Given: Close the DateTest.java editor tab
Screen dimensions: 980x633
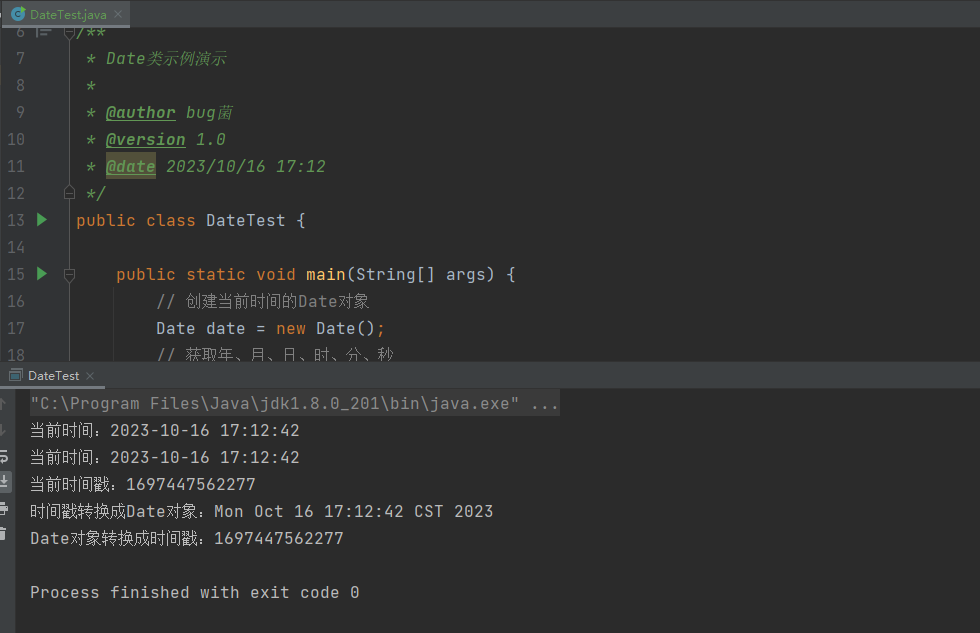Looking at the screenshot, I should coord(118,14).
